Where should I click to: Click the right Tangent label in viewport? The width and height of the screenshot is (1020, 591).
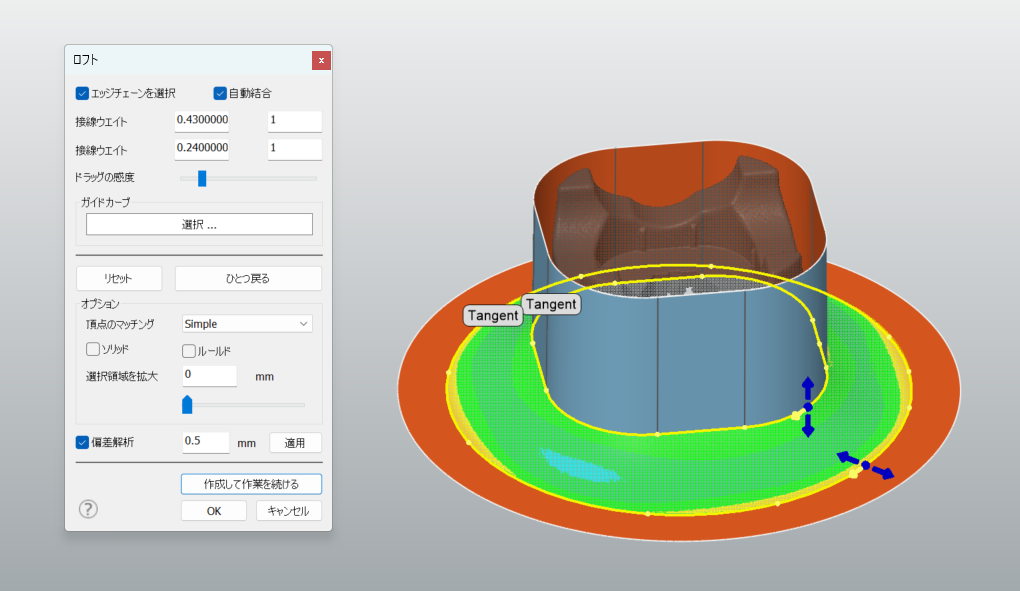click(x=551, y=303)
